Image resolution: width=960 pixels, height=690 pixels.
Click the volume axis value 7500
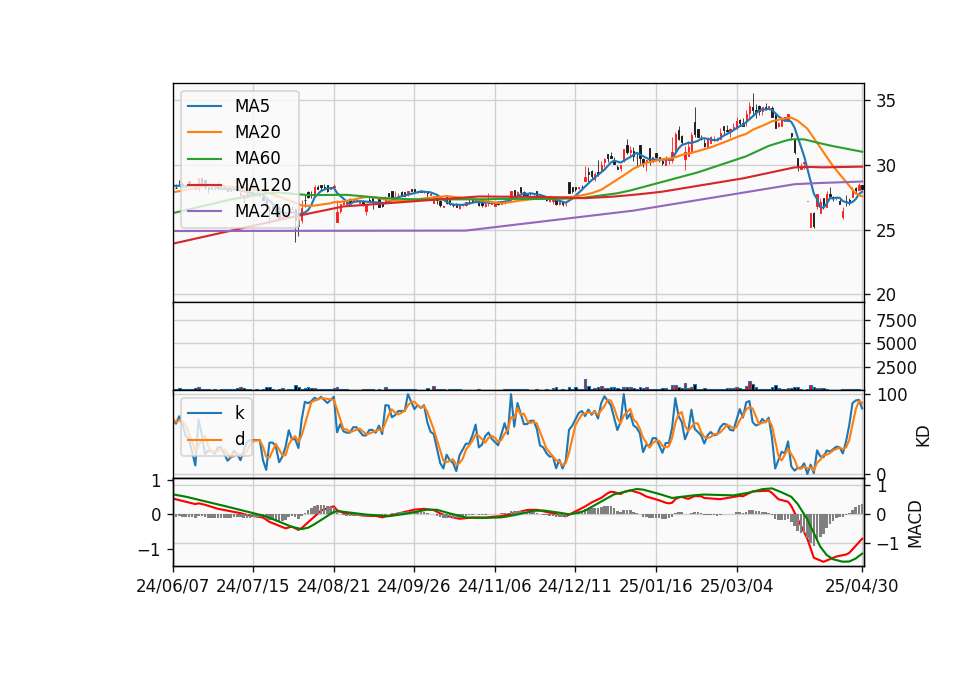click(x=896, y=321)
